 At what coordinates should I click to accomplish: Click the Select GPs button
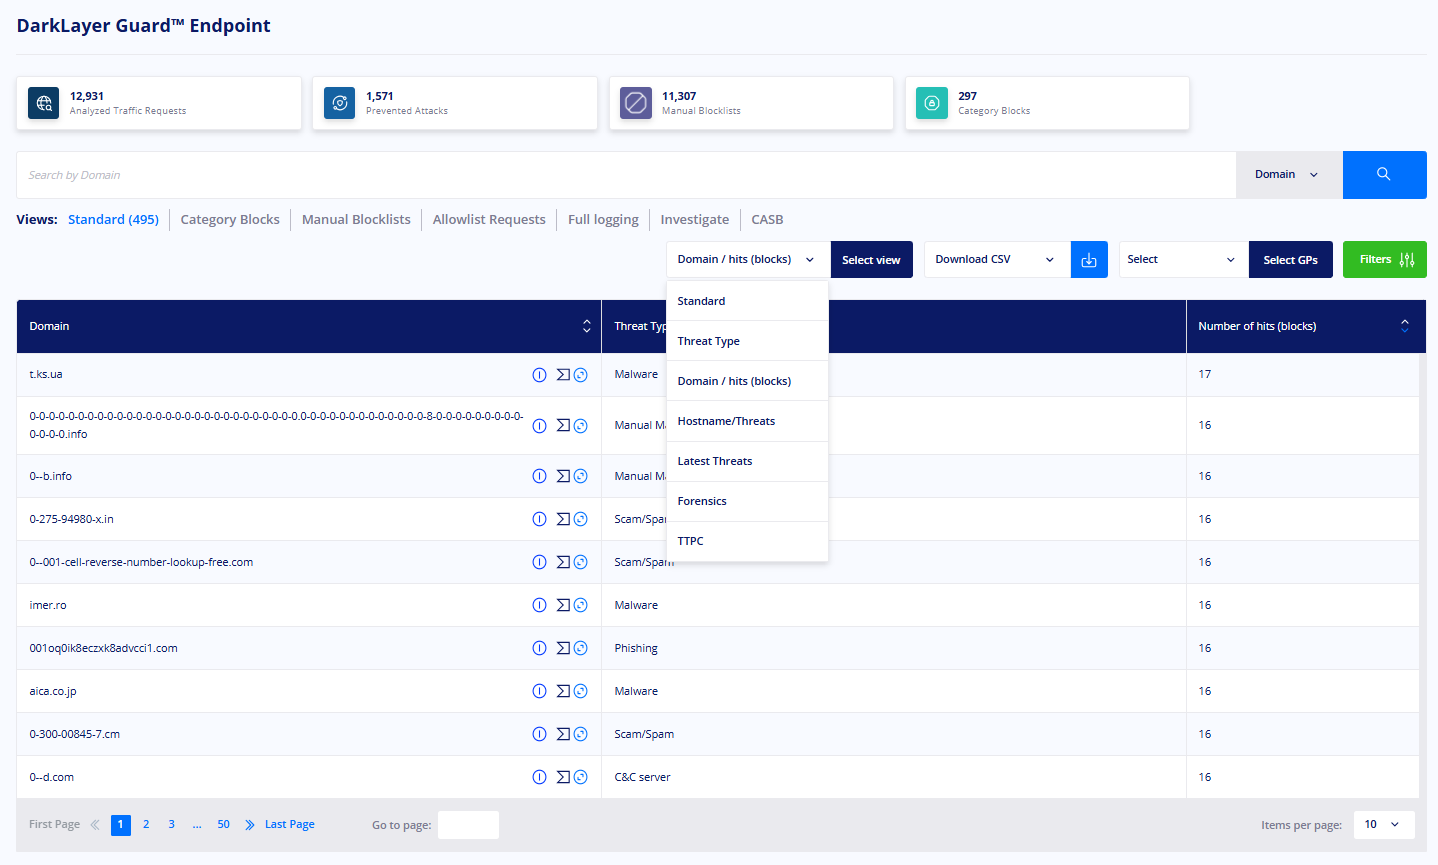pyautogui.click(x=1290, y=260)
